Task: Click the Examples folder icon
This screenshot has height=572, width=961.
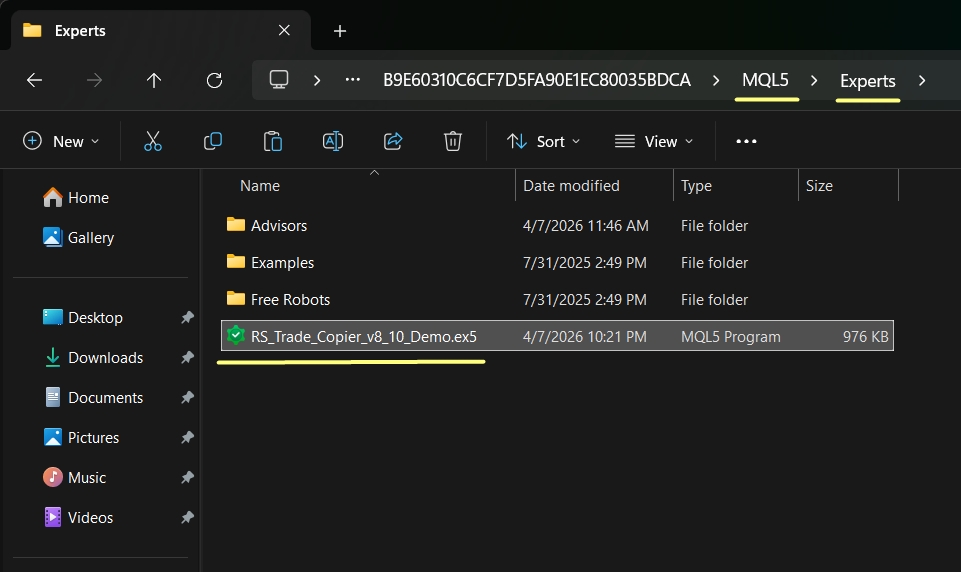Action: click(x=235, y=261)
